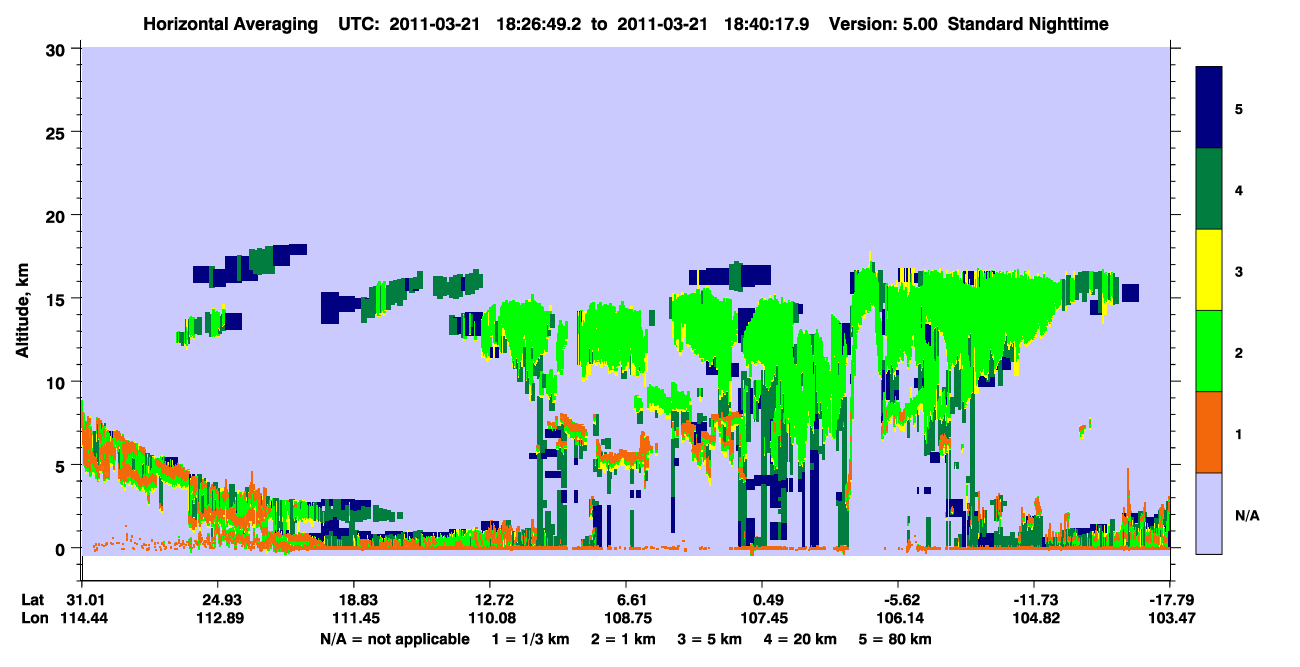
Task: Click the dark green level 4 legend swatch
Action: click(x=1209, y=189)
